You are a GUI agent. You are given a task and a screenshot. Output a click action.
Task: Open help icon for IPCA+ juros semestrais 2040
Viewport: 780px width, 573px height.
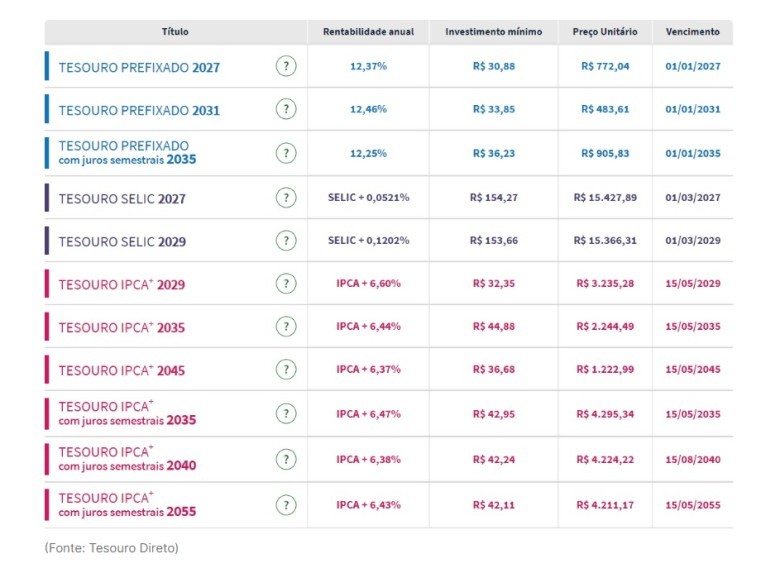286,459
